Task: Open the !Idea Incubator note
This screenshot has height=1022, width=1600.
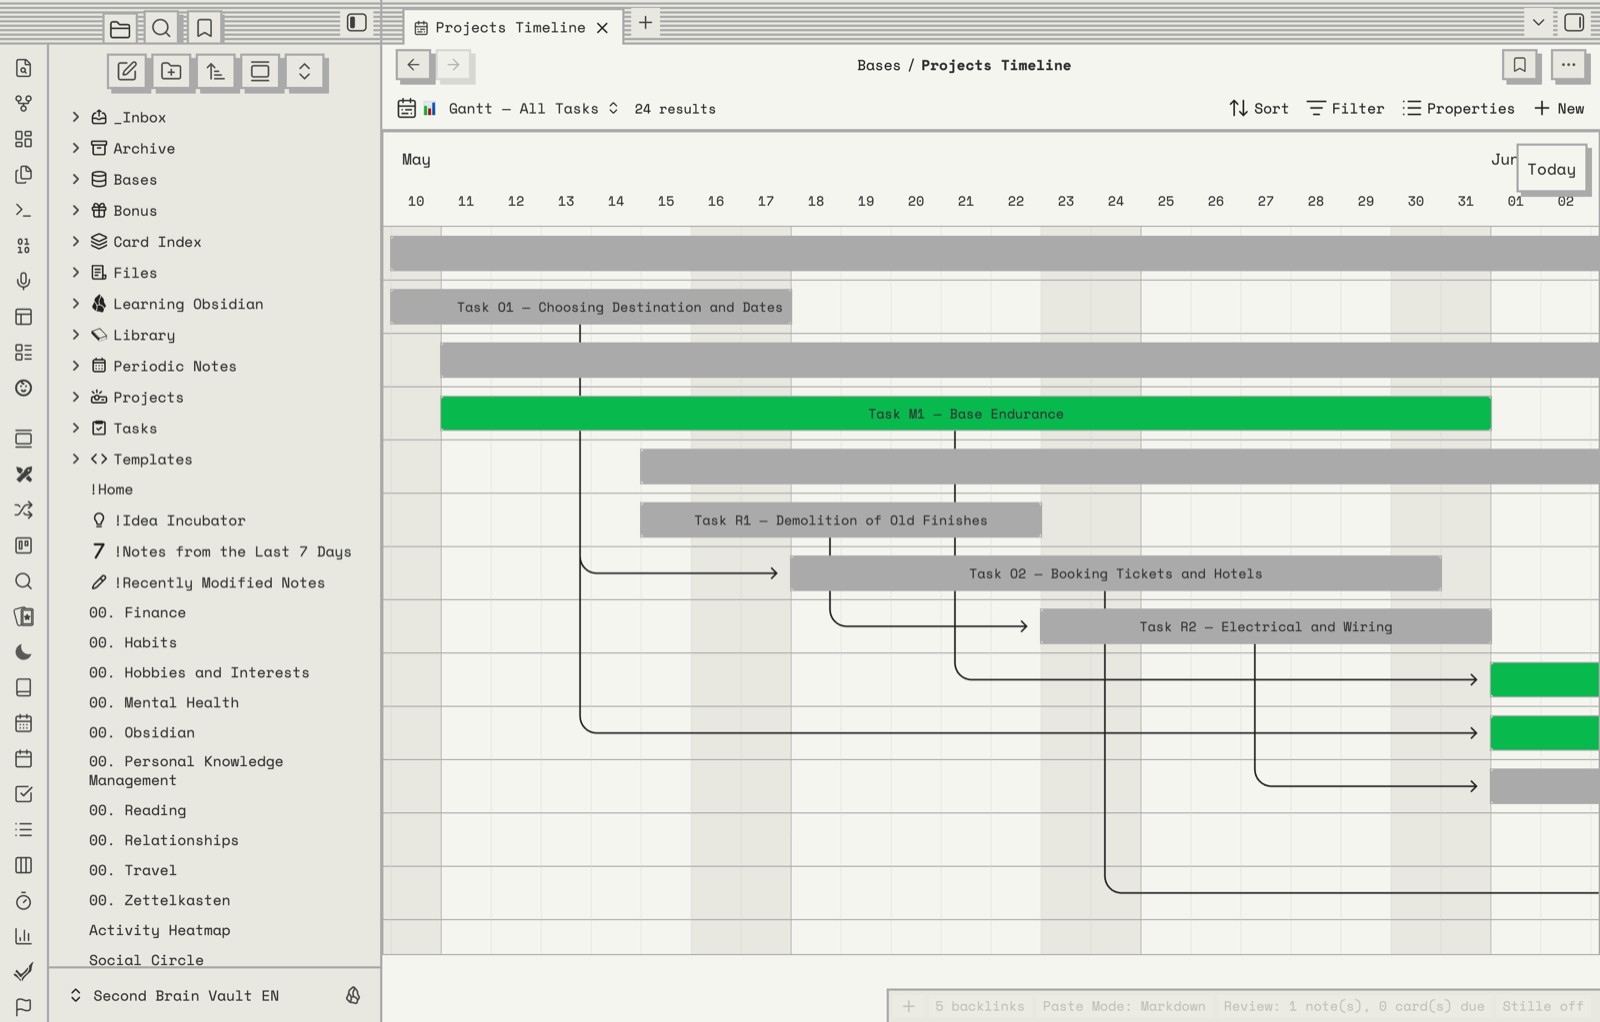Action: pyautogui.click(x=179, y=520)
